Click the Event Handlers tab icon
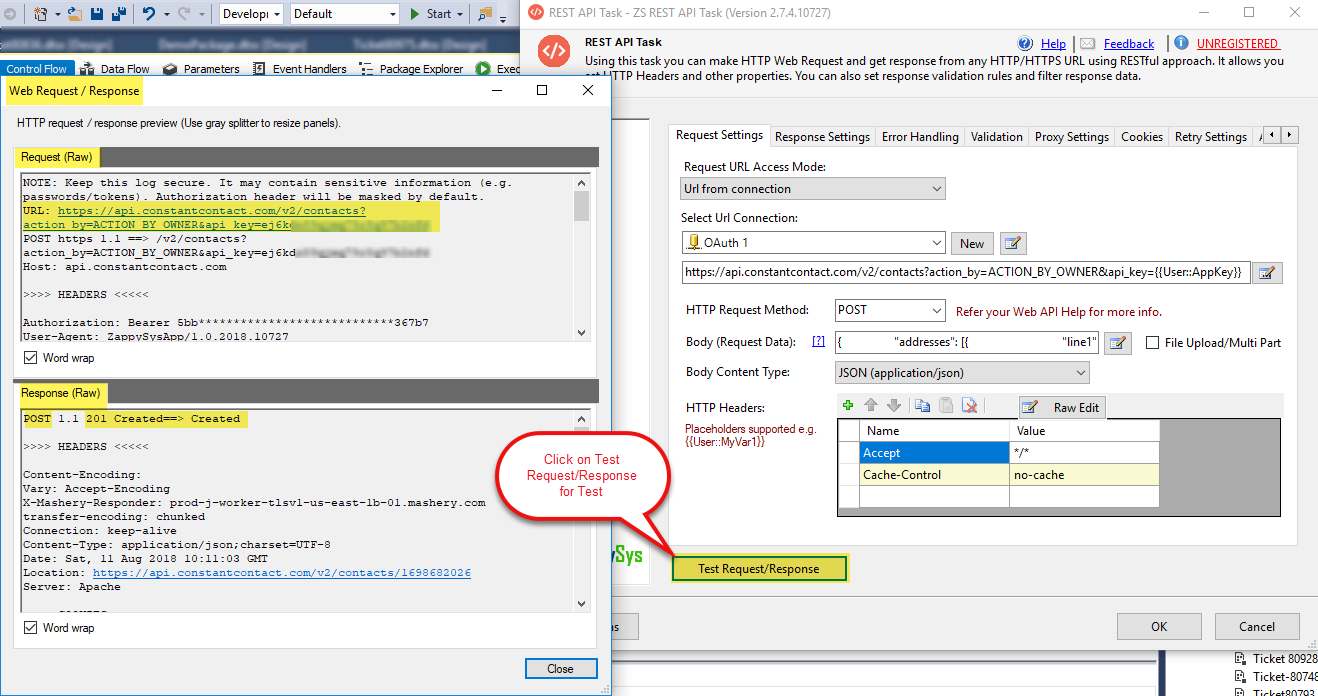The image size is (1318, 696). pos(260,69)
